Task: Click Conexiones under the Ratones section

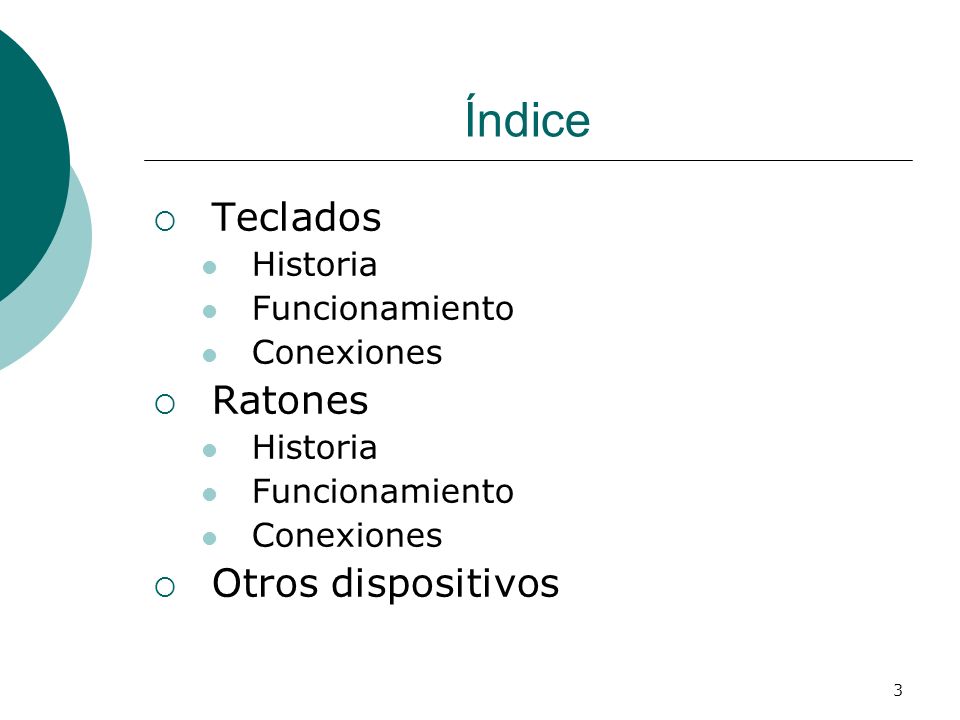Action: pos(347,536)
